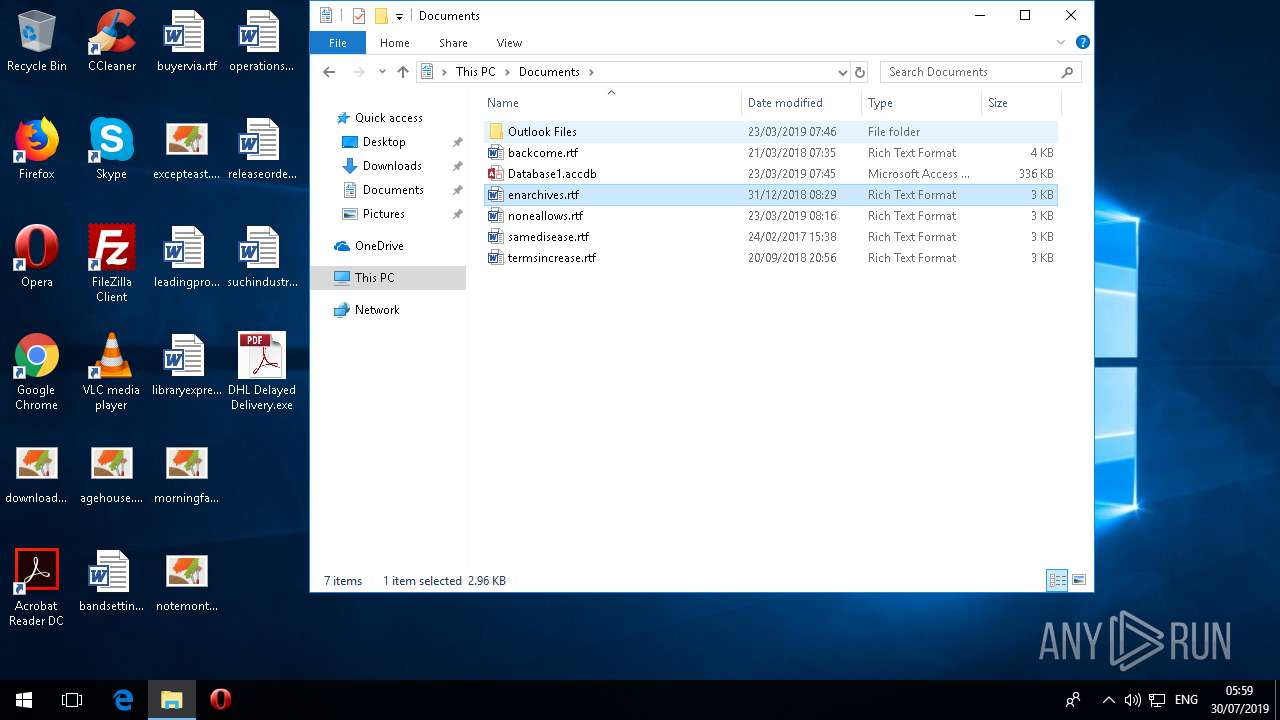Select the suchindustr document icon
The image size is (1280, 720).
coord(261,258)
